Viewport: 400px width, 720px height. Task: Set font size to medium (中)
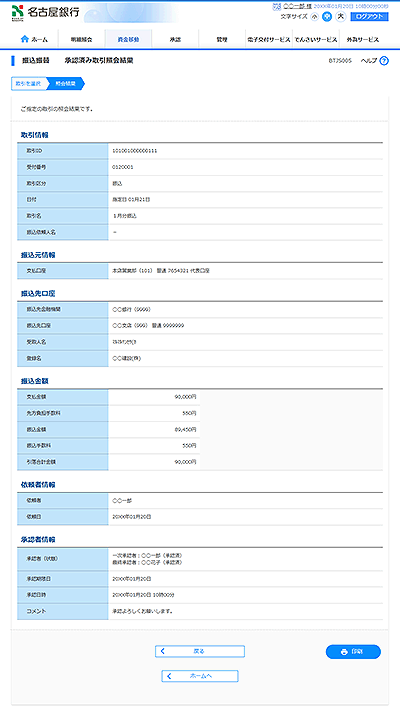327,17
